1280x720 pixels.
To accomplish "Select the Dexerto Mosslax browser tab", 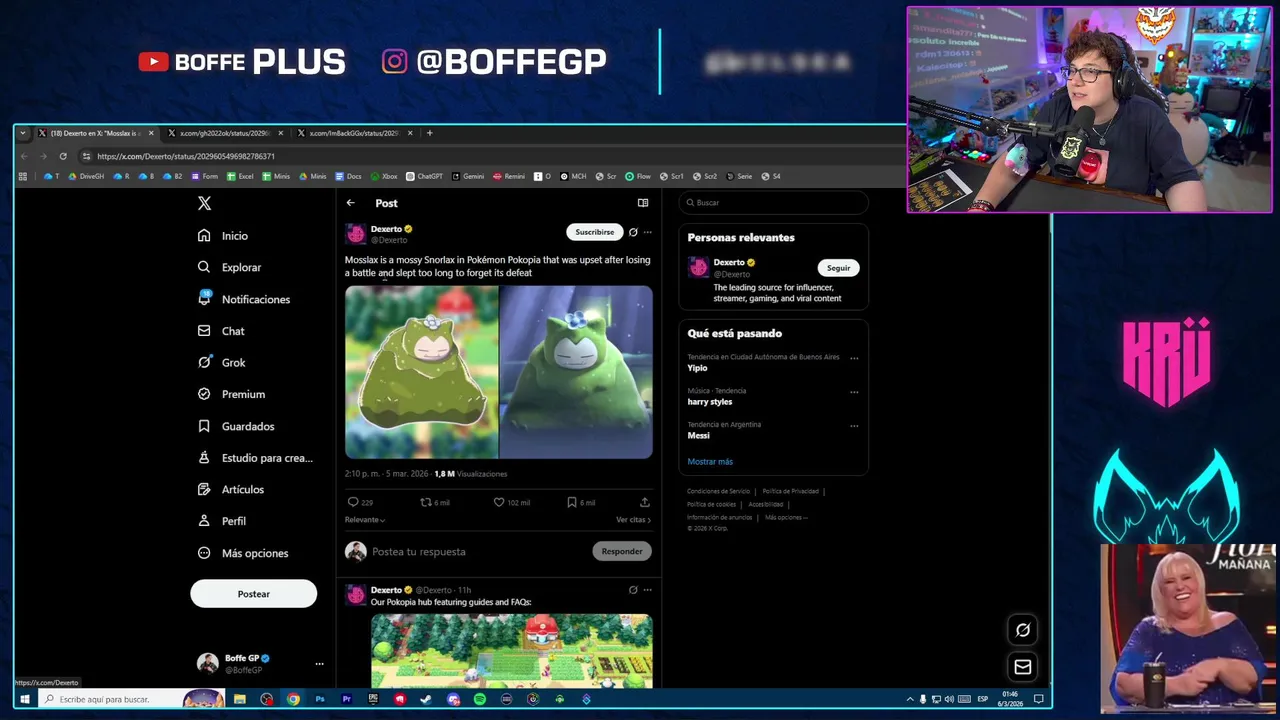I will click(94, 133).
